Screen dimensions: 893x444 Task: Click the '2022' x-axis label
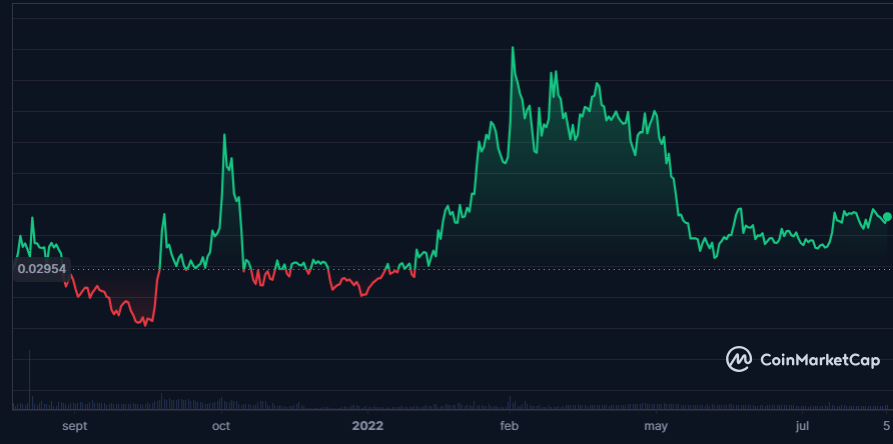[368, 426]
